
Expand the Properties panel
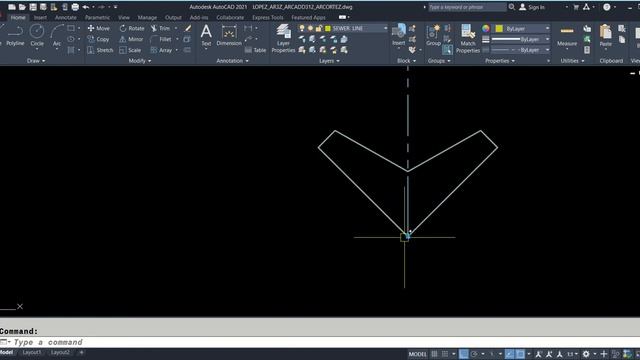[500, 61]
